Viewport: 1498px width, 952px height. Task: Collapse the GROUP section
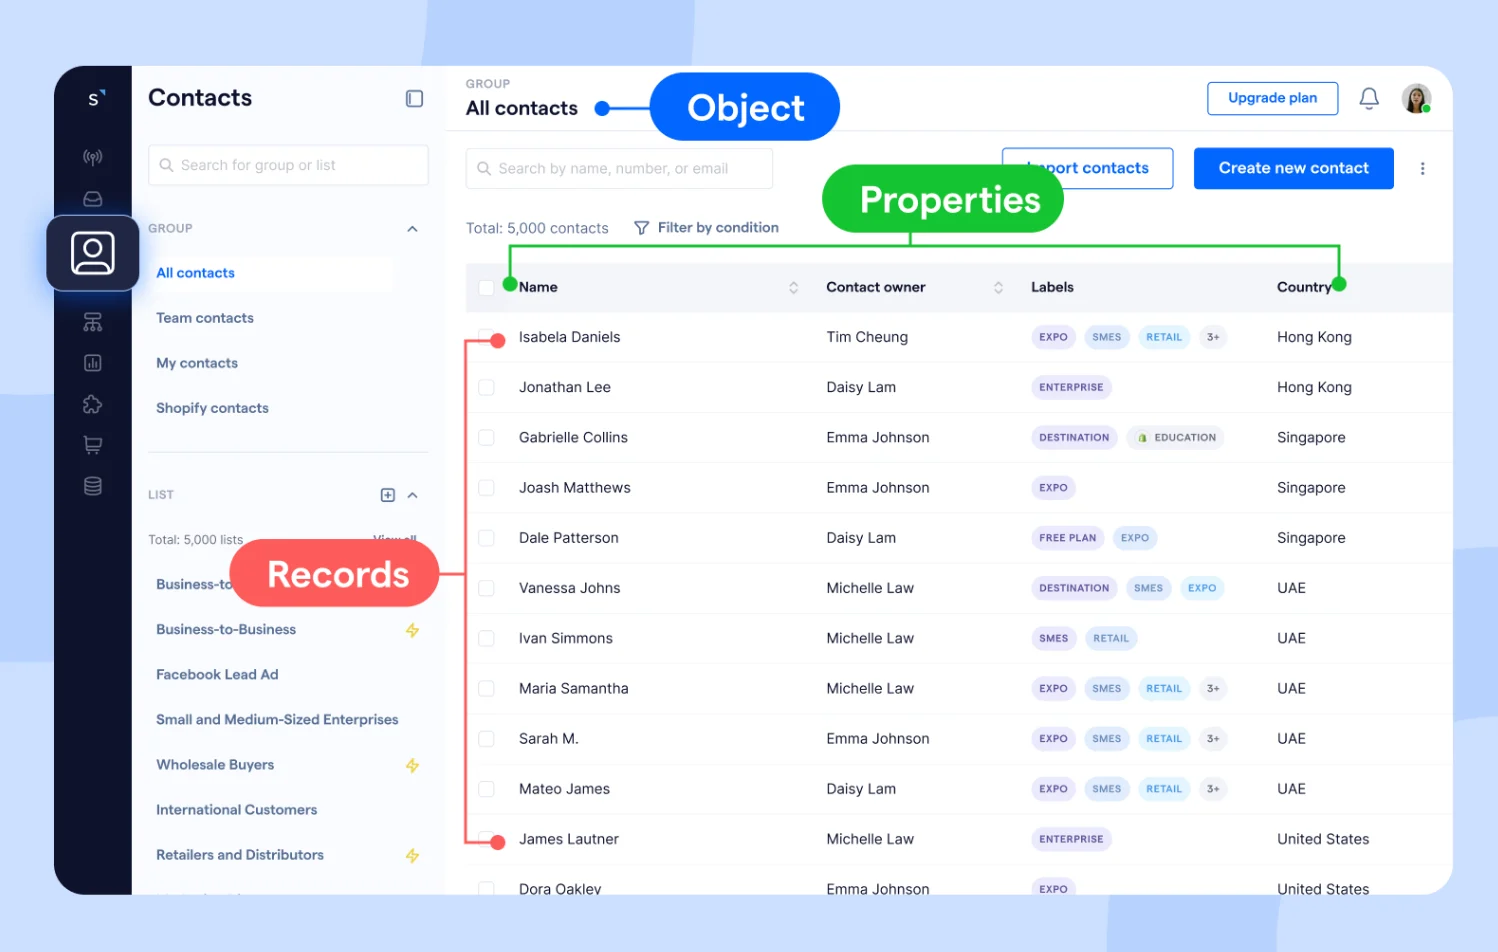tap(412, 228)
